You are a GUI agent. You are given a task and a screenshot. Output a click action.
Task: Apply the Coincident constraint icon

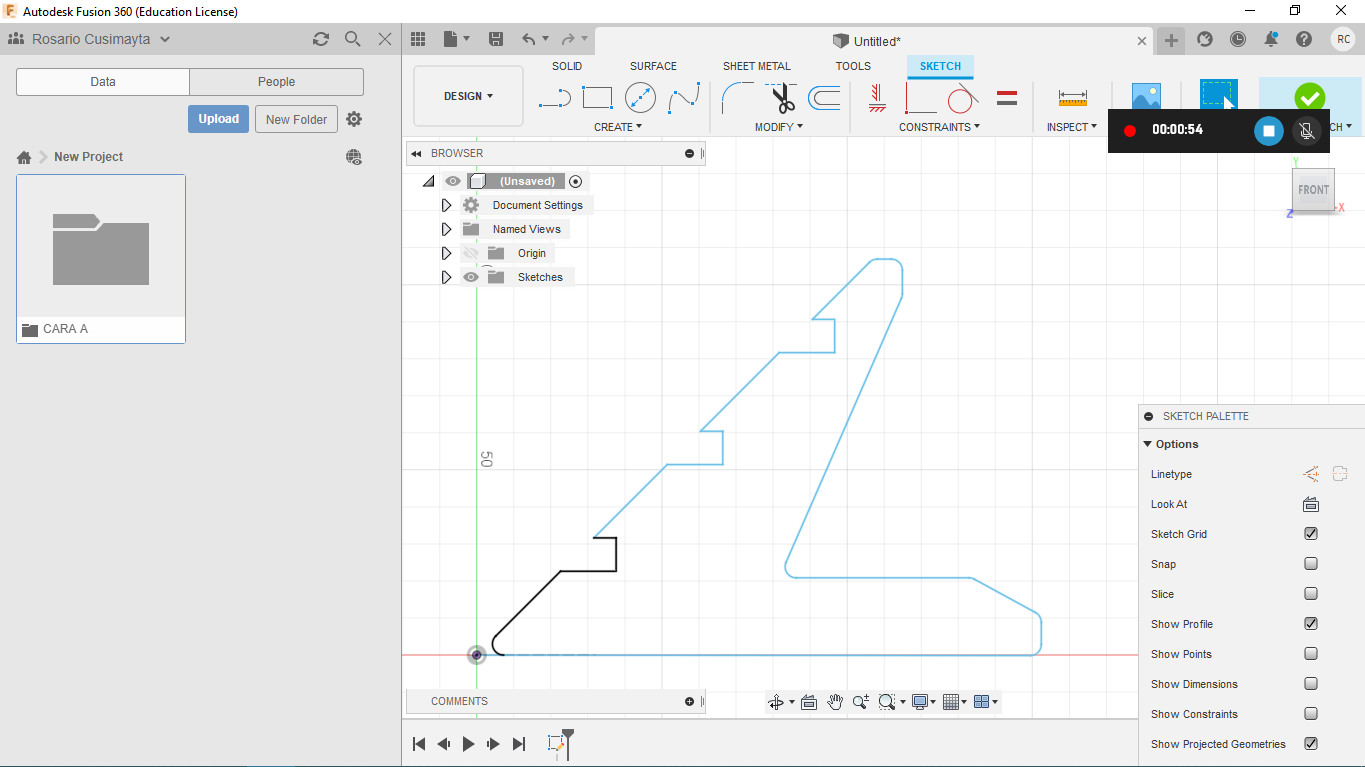tap(921, 98)
